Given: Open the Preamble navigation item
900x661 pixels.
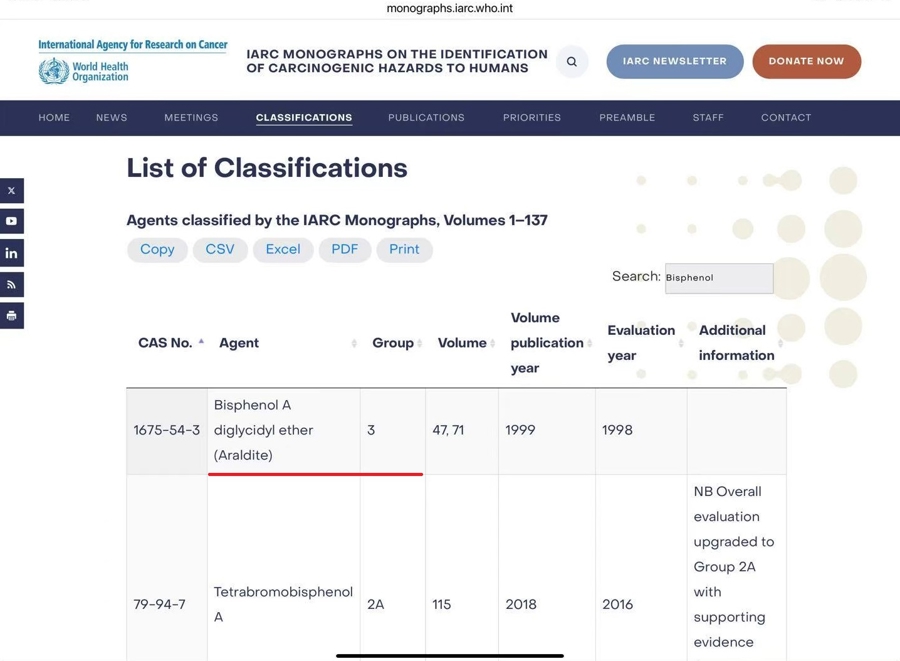Looking at the screenshot, I should pyautogui.click(x=627, y=118).
